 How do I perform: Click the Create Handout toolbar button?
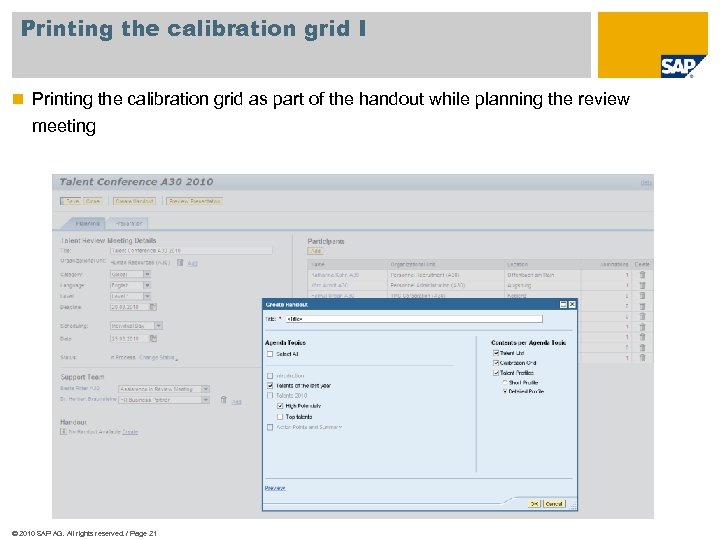[135, 201]
